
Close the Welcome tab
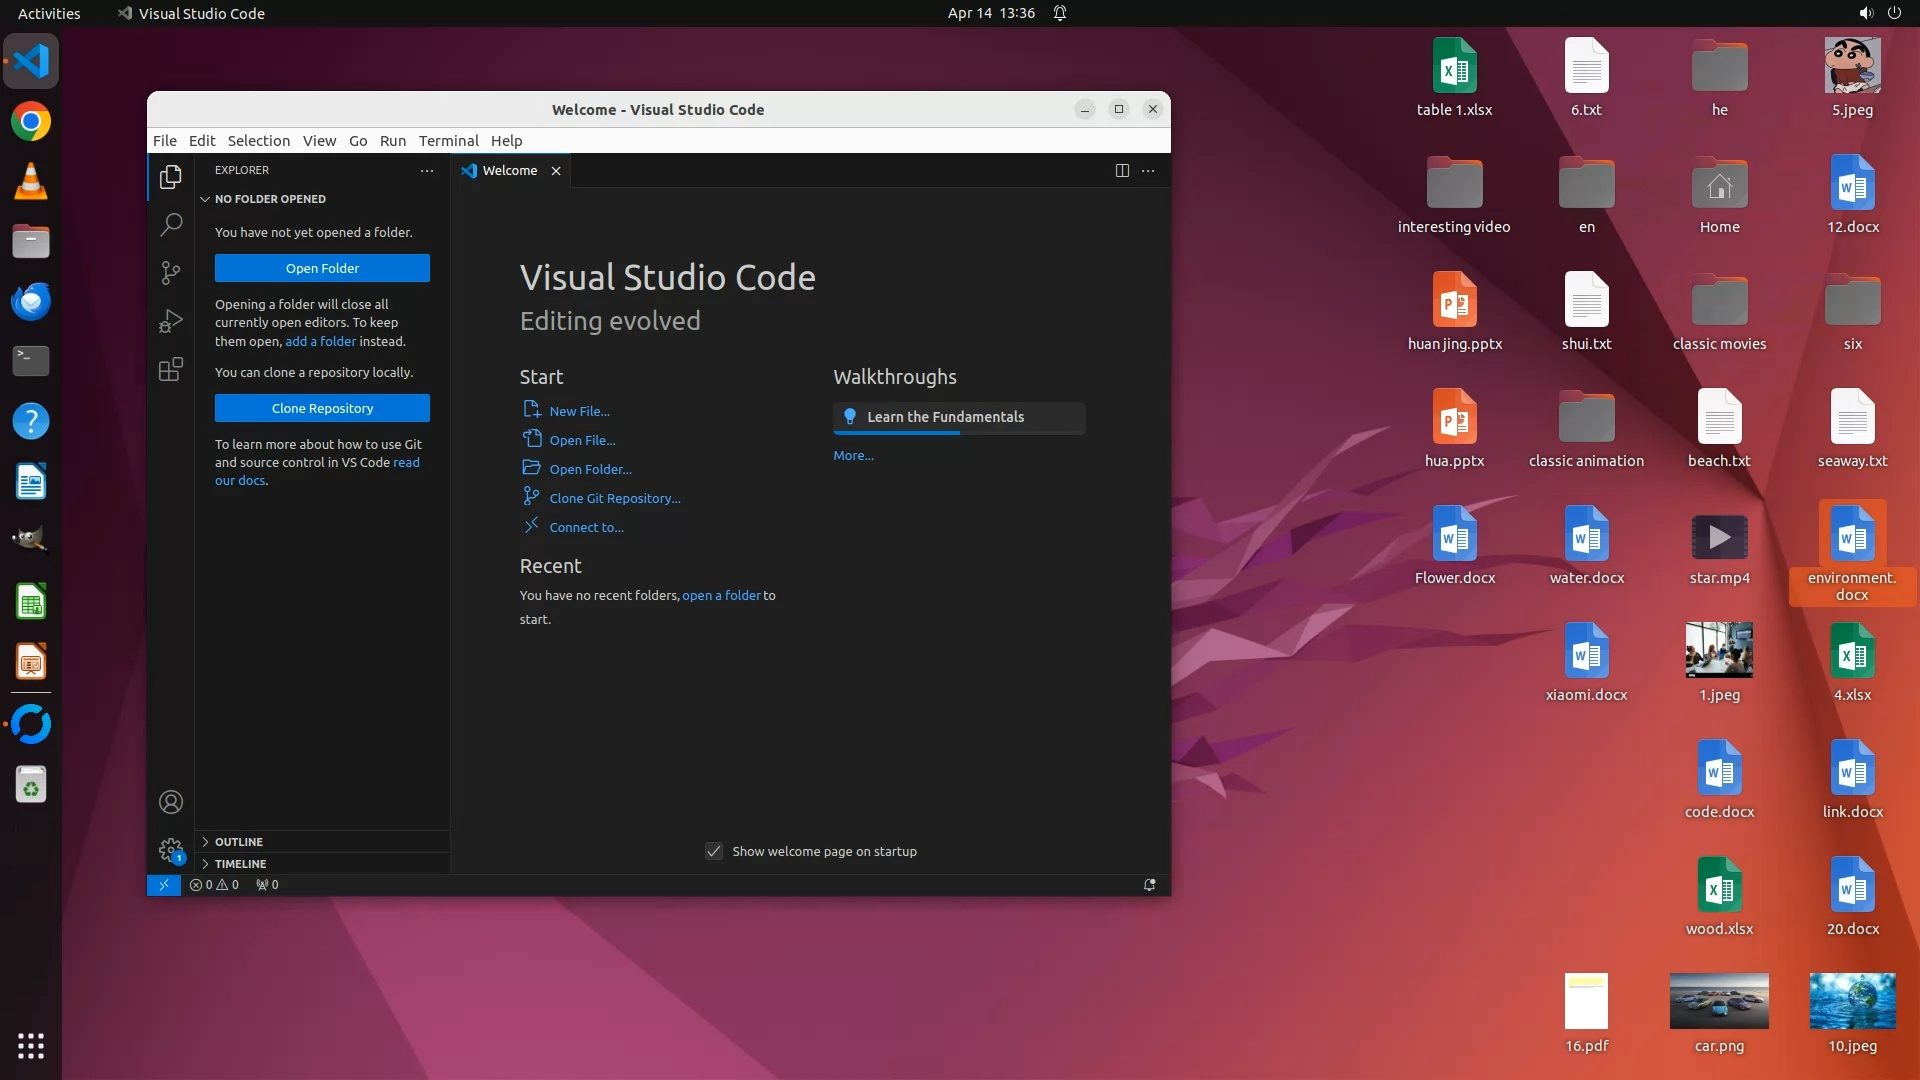556,171
